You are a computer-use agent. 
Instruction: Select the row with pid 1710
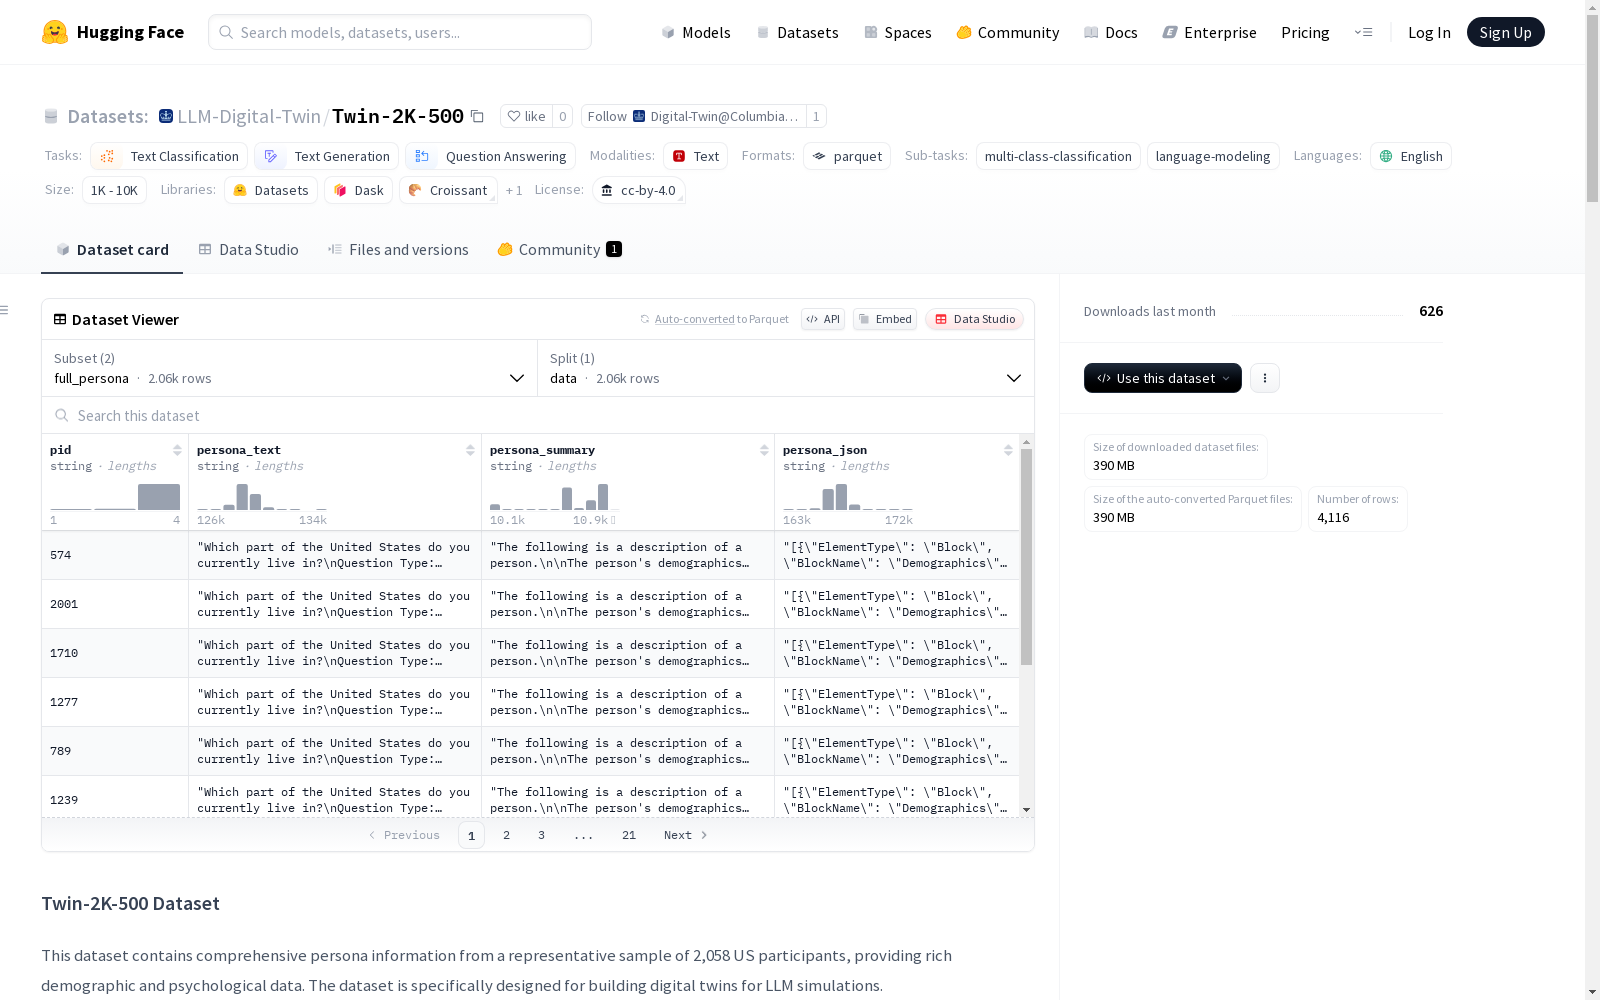[531, 653]
